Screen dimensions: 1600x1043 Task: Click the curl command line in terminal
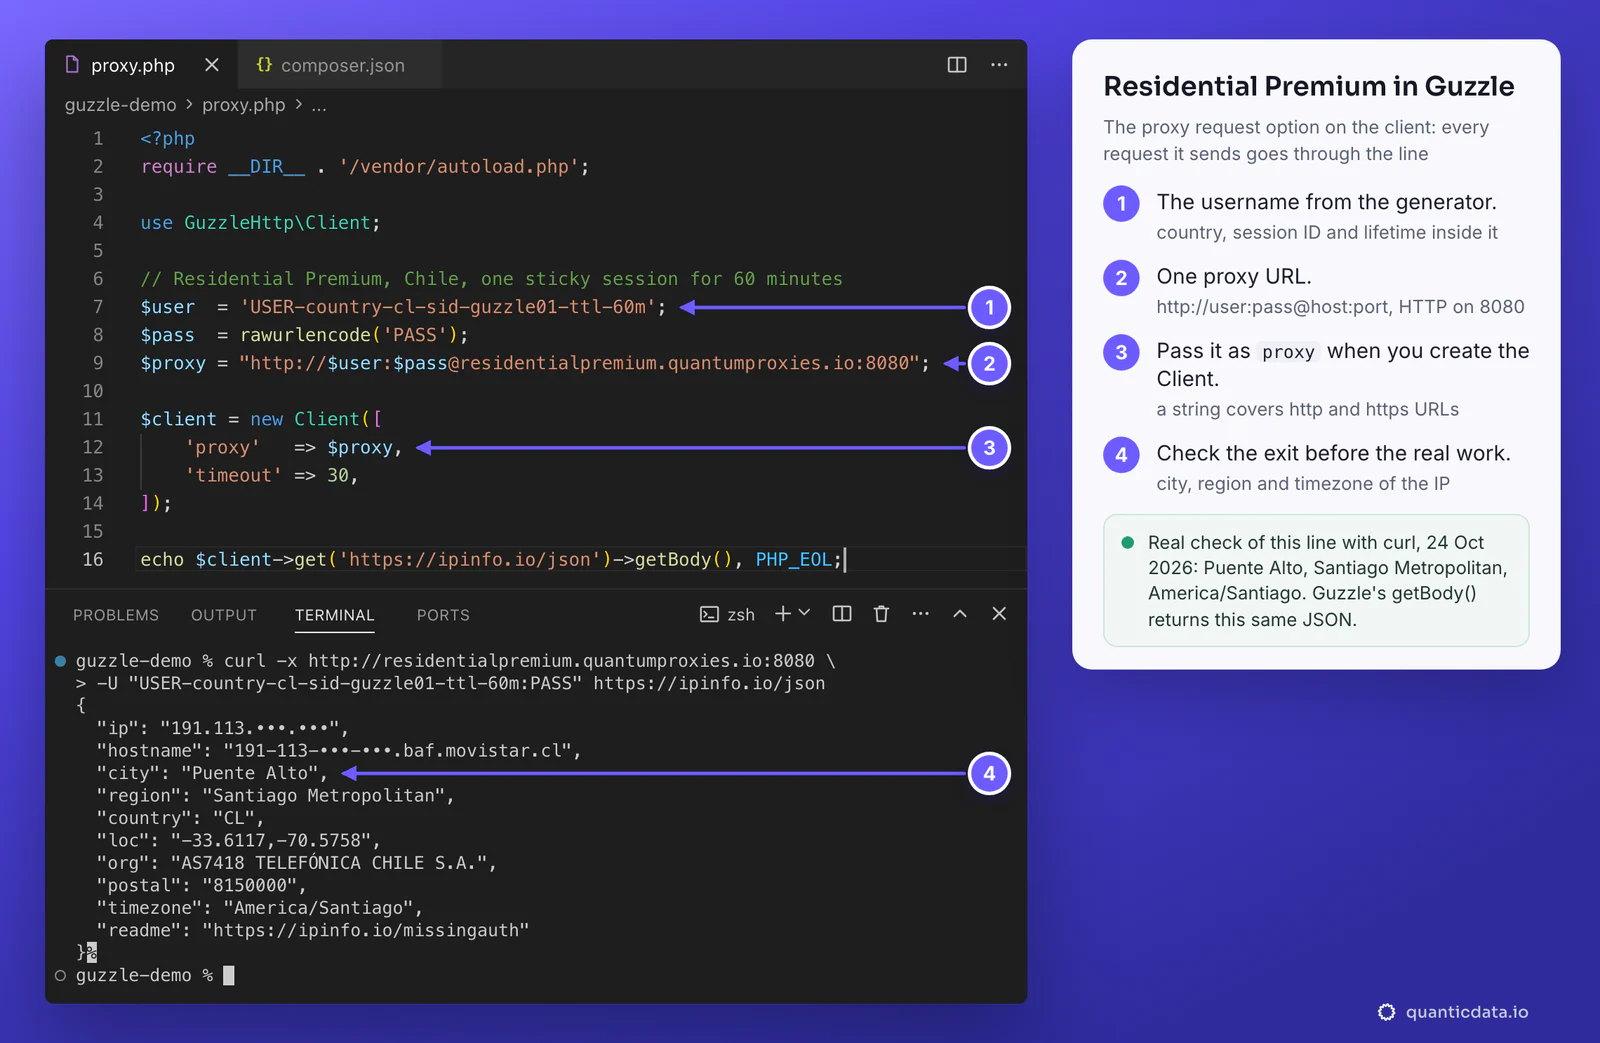tap(455, 661)
